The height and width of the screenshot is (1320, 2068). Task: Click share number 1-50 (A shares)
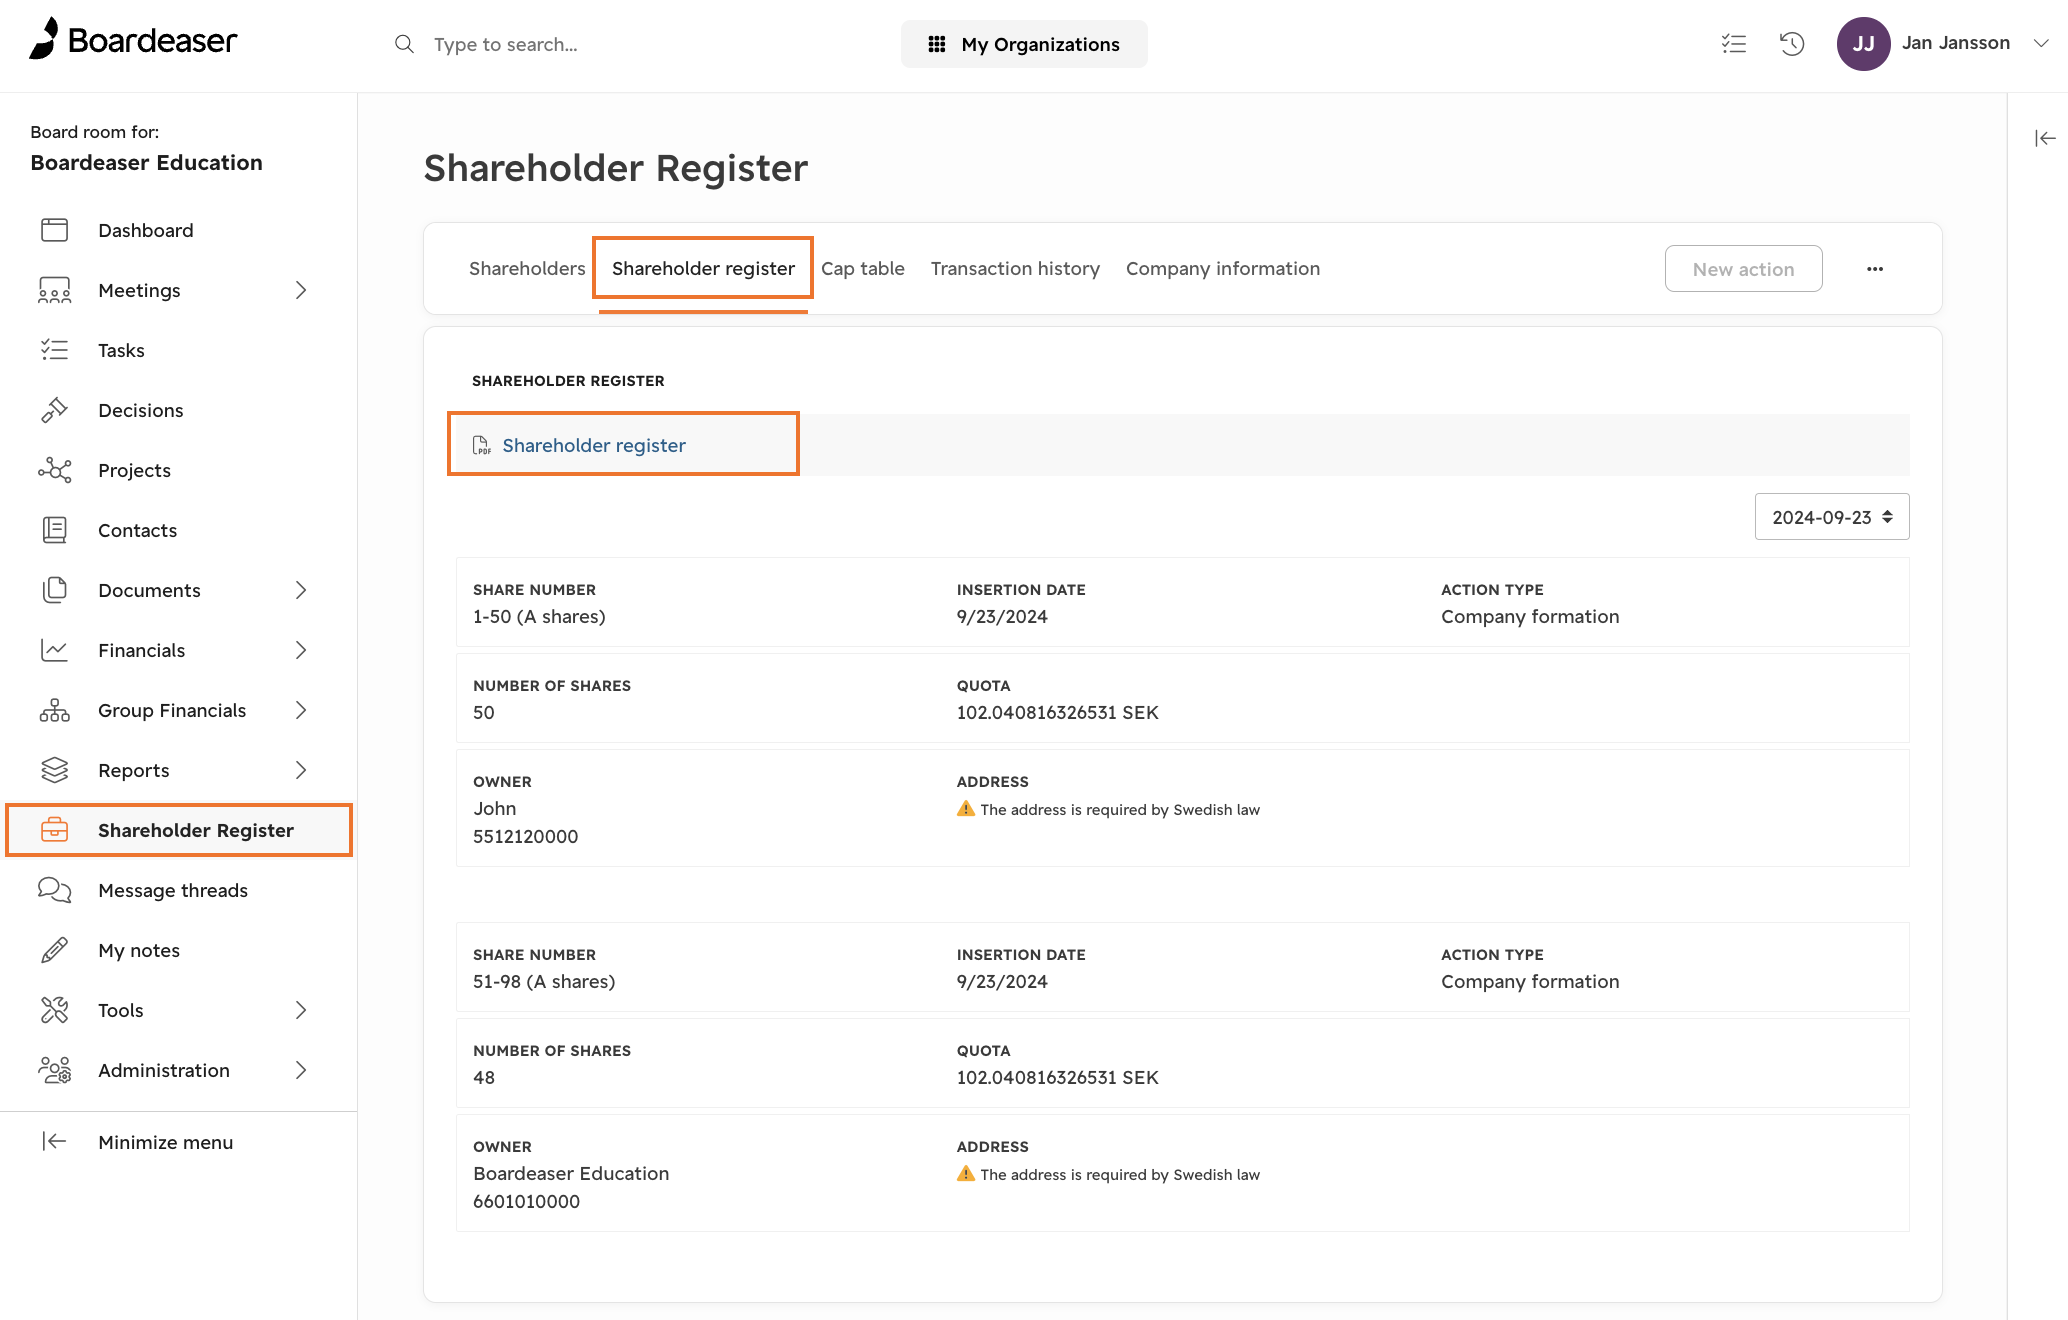(x=539, y=616)
